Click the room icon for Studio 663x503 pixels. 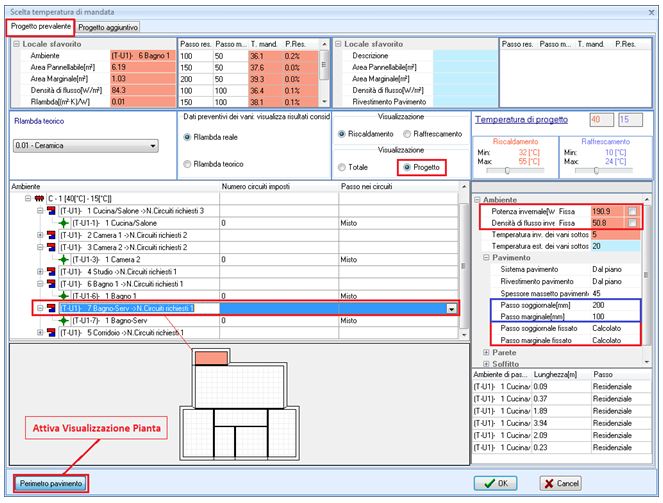[49, 271]
